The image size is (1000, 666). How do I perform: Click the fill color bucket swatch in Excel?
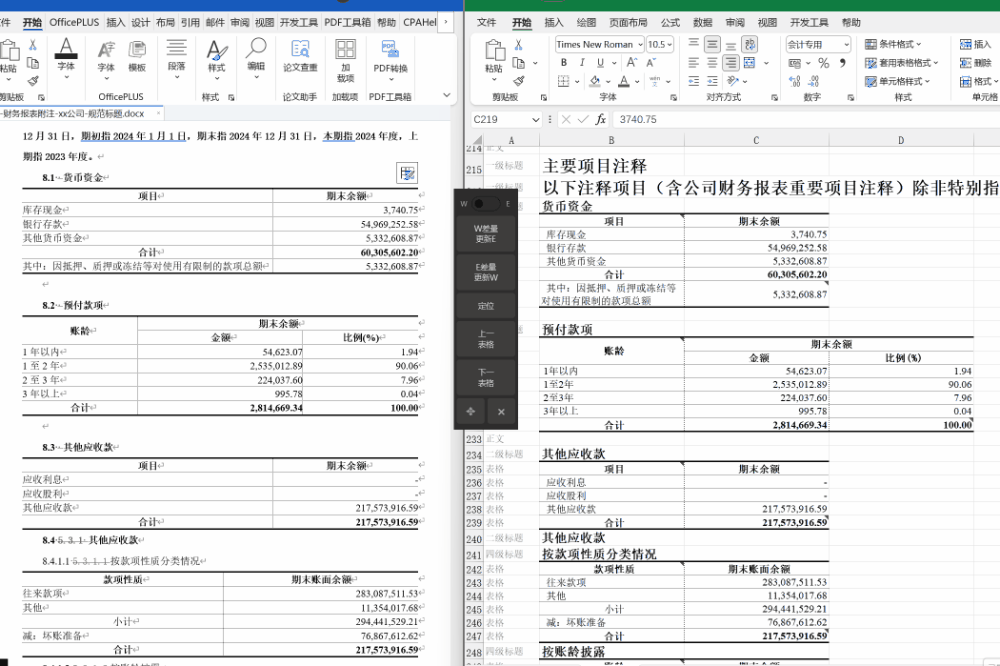[595, 81]
